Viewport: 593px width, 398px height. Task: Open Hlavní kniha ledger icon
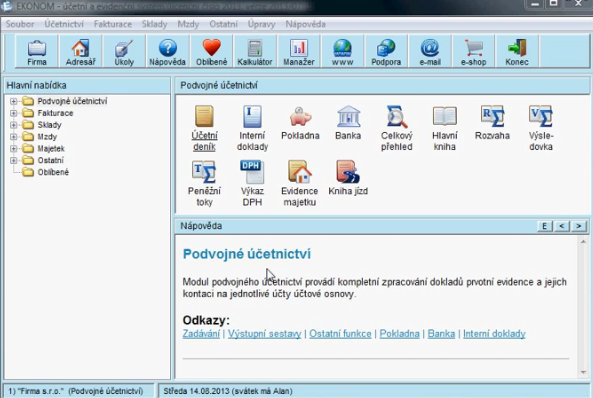(x=445, y=128)
